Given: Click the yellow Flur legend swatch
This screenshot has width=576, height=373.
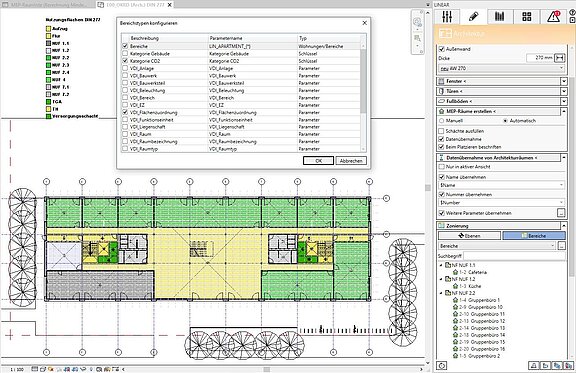Looking at the screenshot, I should 48,36.
